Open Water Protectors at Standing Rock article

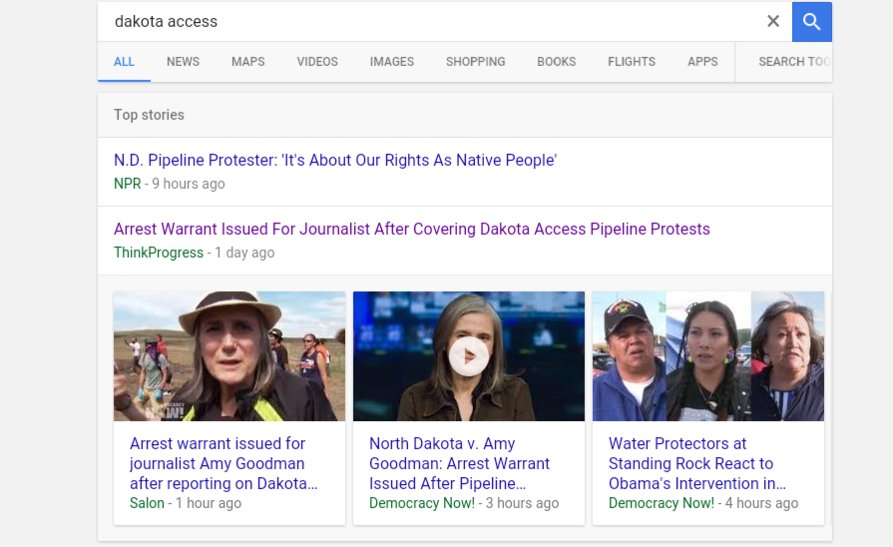point(696,463)
